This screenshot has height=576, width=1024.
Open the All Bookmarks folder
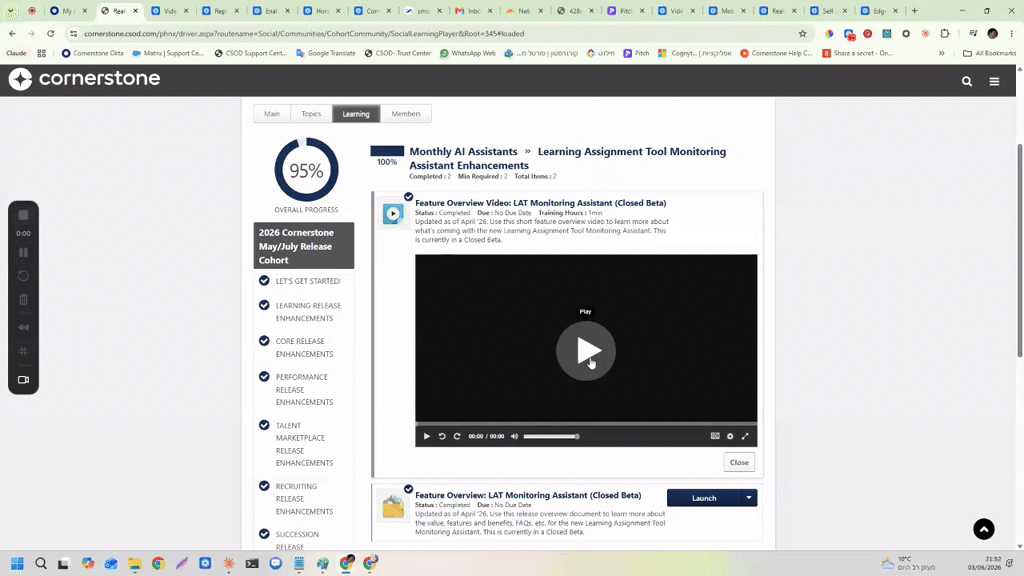point(989,53)
